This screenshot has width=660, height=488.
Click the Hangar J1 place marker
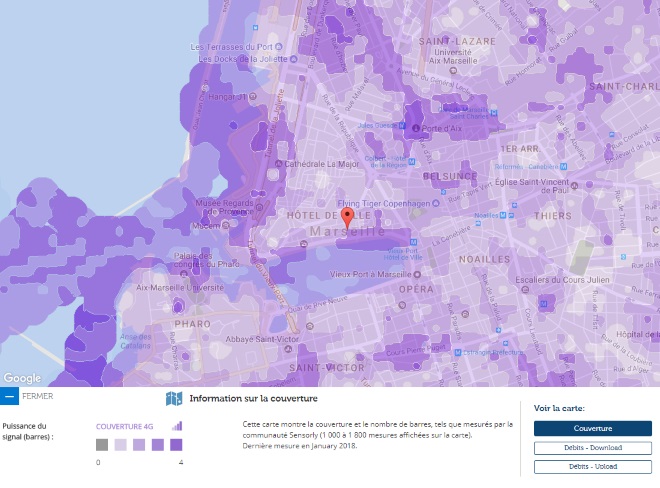pyautogui.click(x=253, y=96)
